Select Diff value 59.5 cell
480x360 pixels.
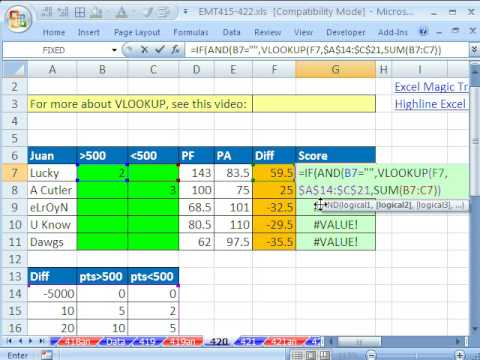274,173
